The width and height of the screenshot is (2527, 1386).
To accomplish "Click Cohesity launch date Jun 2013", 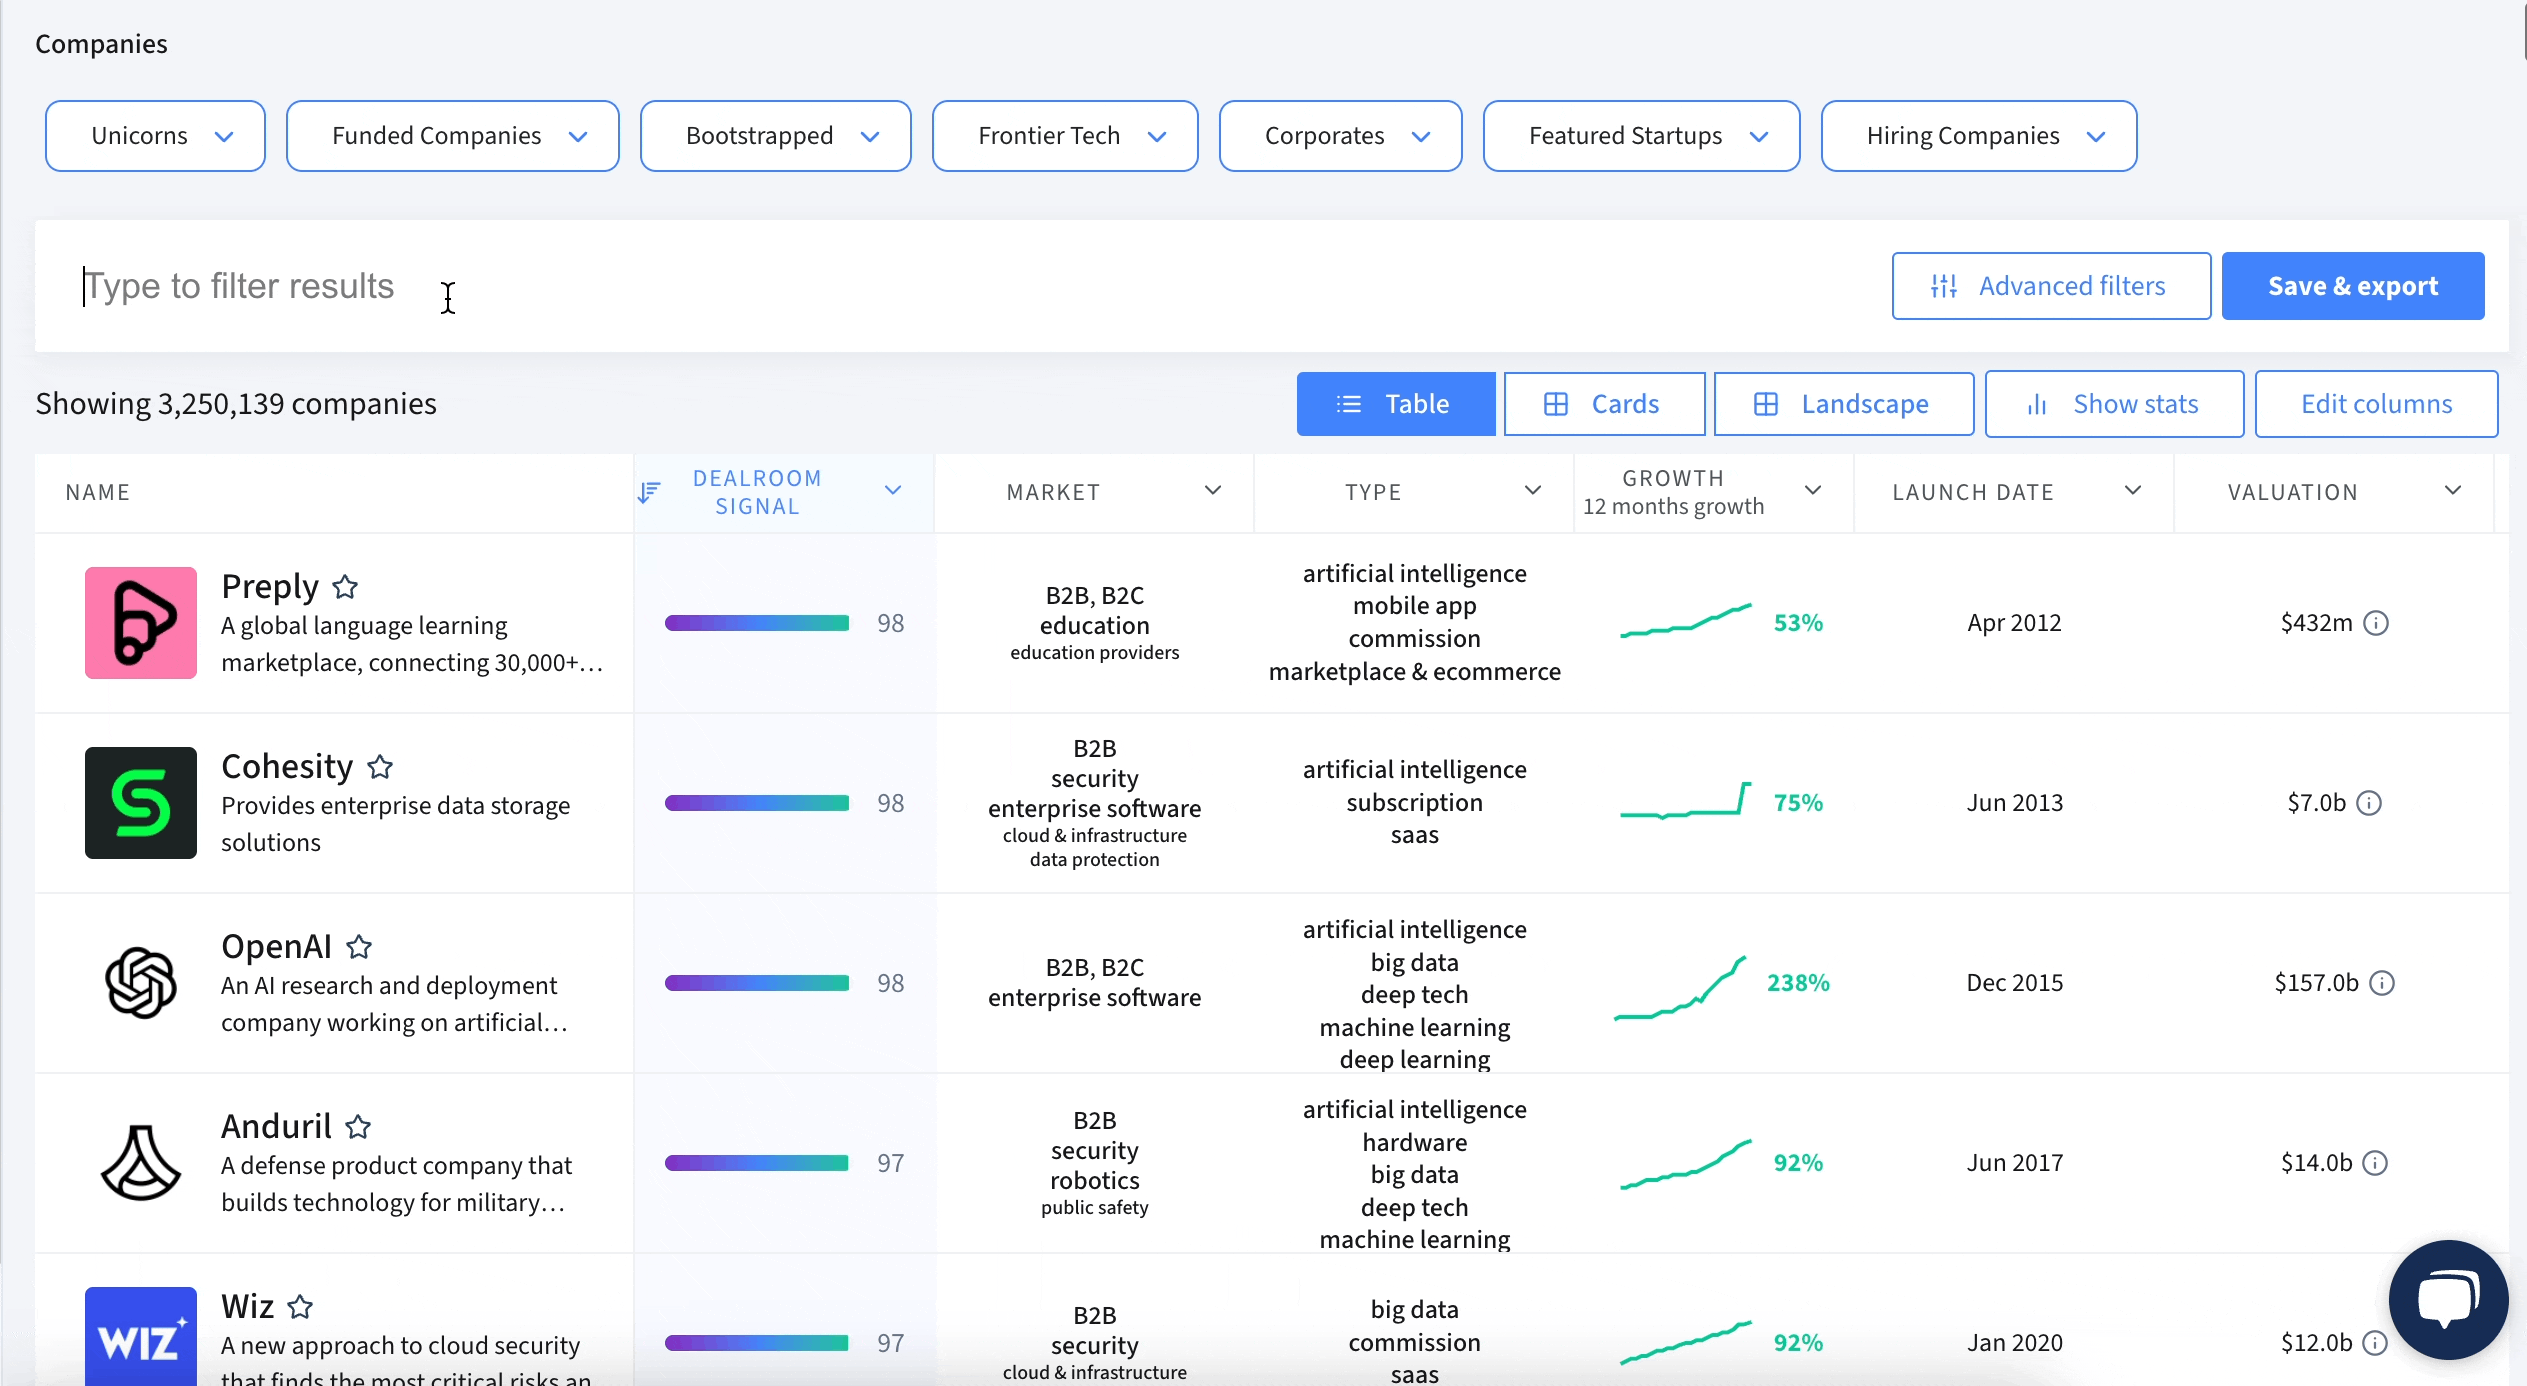I will pos(2014,803).
